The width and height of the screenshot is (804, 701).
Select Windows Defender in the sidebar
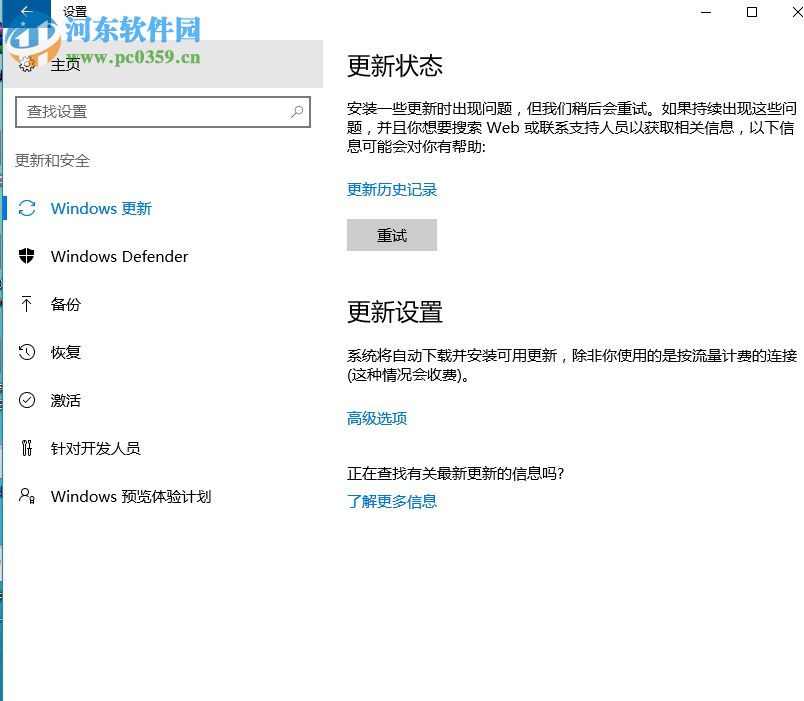tap(119, 256)
